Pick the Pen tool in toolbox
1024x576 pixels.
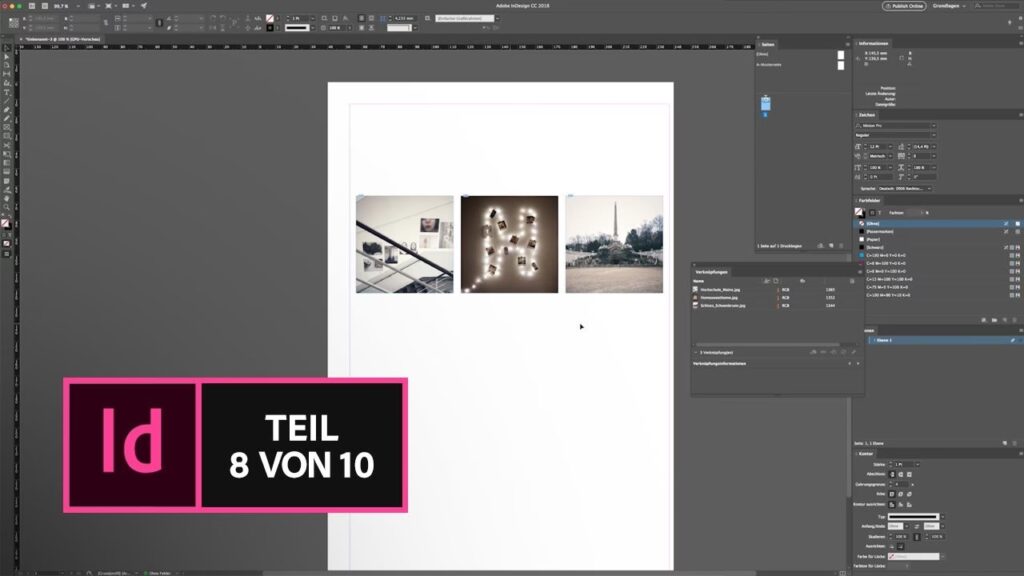(7, 109)
